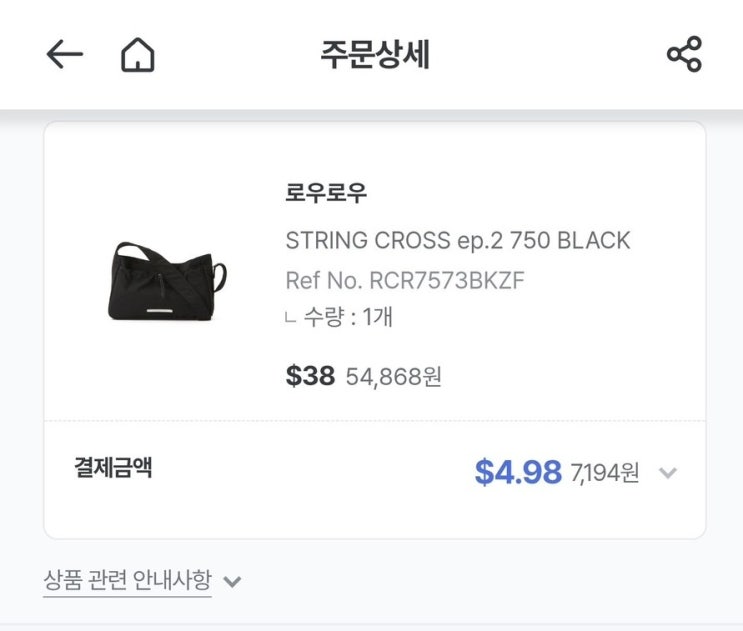
Task: Open the 로우로우 brand name
Action: click(x=326, y=194)
